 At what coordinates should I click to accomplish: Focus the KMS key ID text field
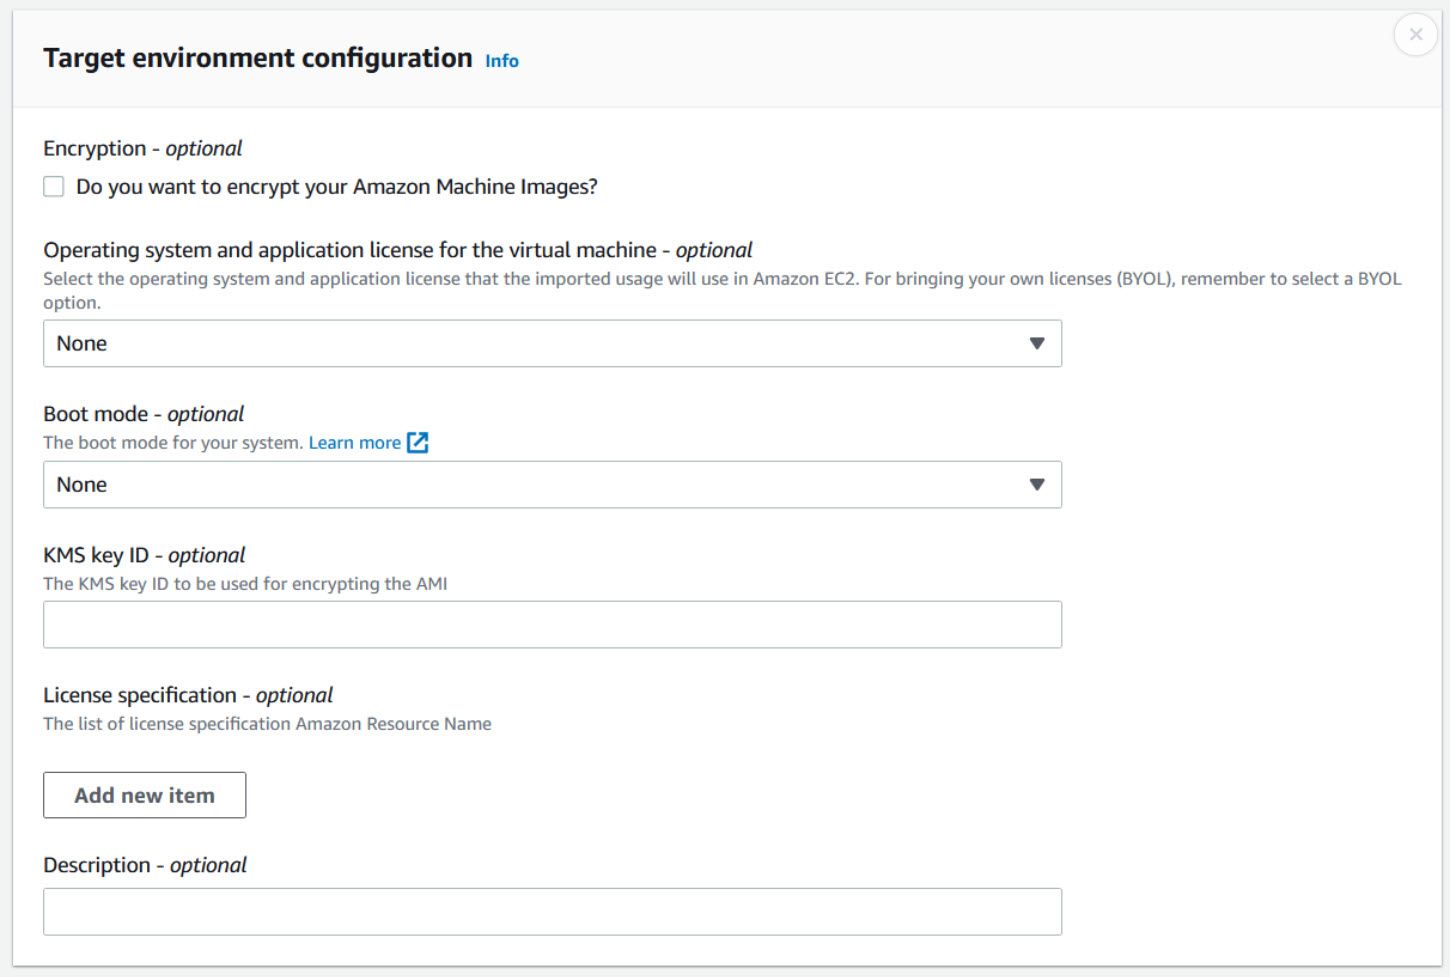pyautogui.click(x=552, y=625)
